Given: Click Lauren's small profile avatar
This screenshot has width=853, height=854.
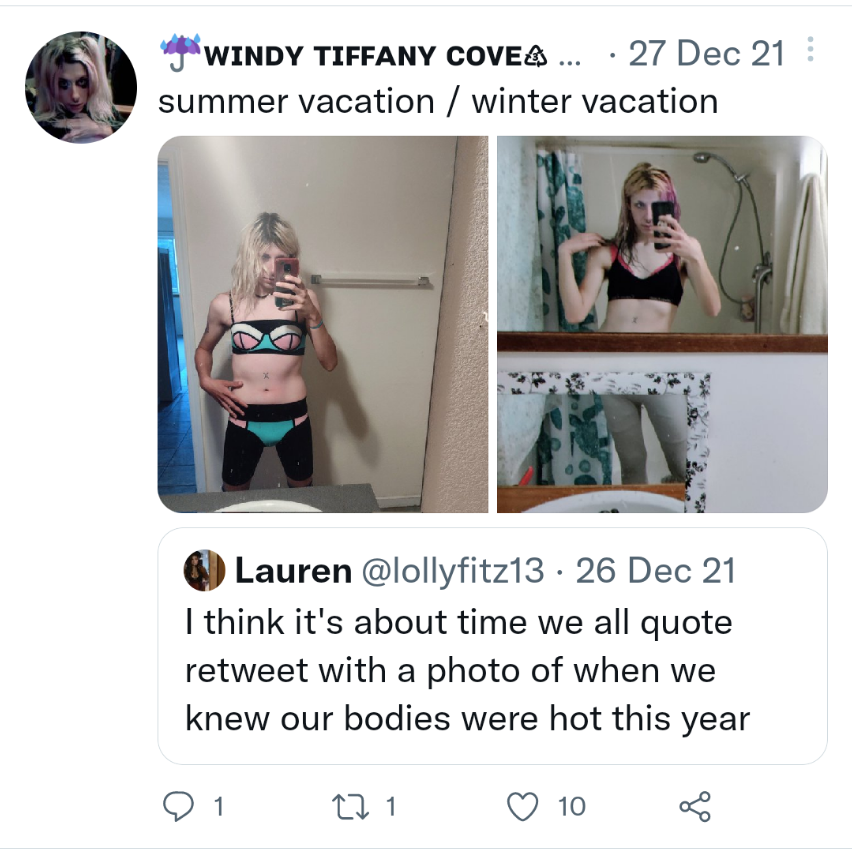Looking at the screenshot, I should [x=204, y=570].
